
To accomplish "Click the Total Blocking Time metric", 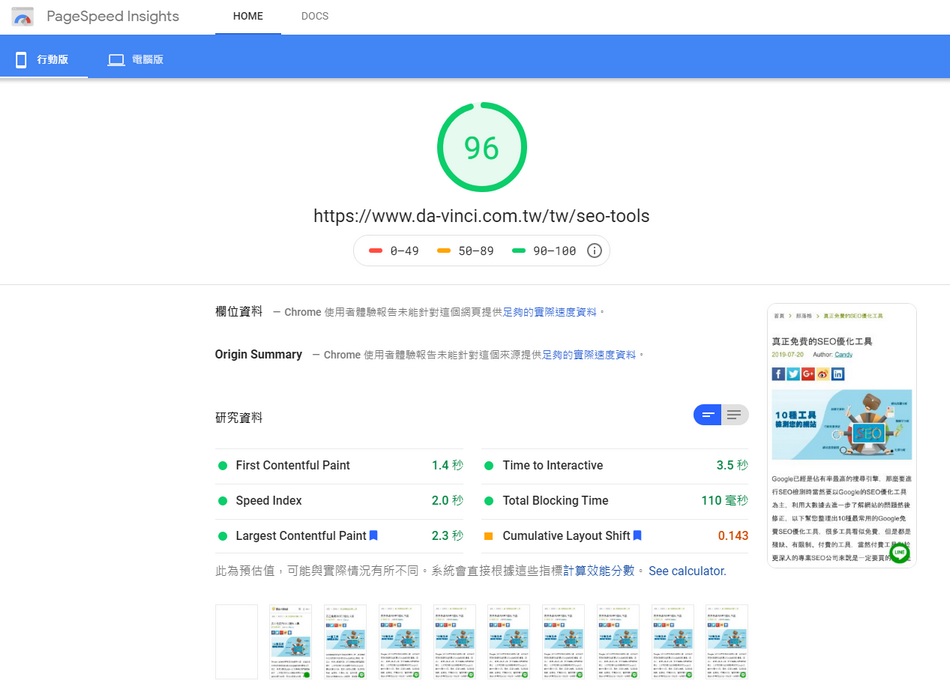I will click(x=615, y=500).
